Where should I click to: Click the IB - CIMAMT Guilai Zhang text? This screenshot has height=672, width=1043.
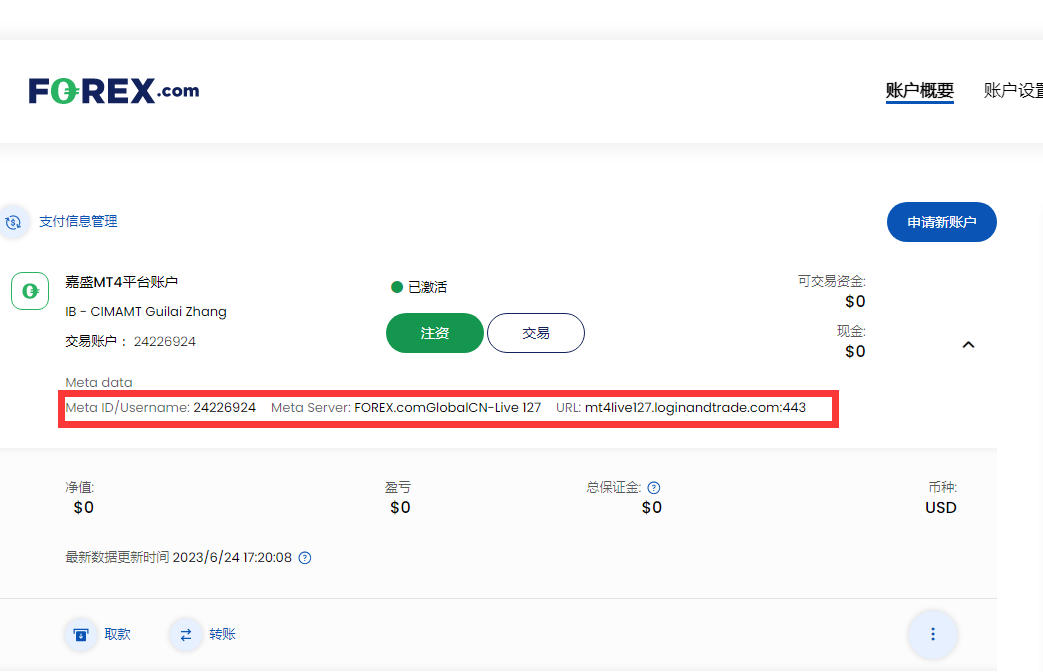146,312
